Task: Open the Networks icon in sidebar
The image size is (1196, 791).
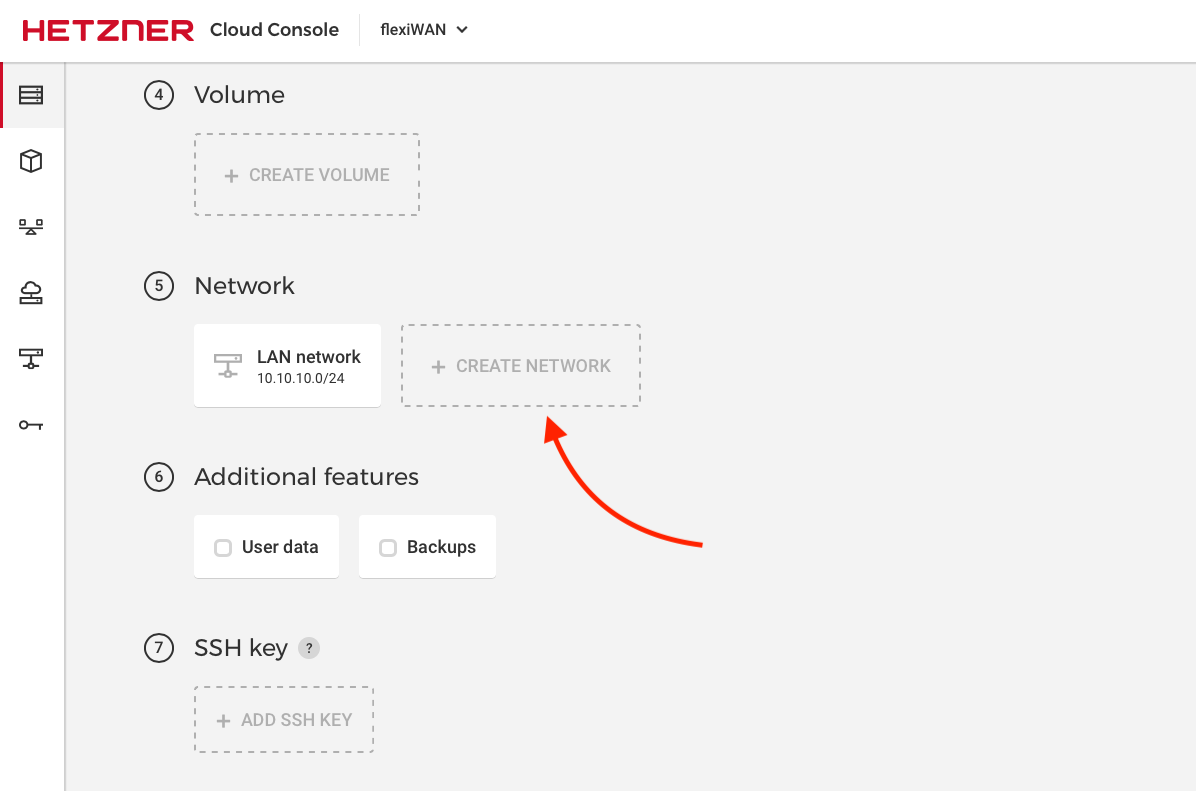Action: point(31,359)
